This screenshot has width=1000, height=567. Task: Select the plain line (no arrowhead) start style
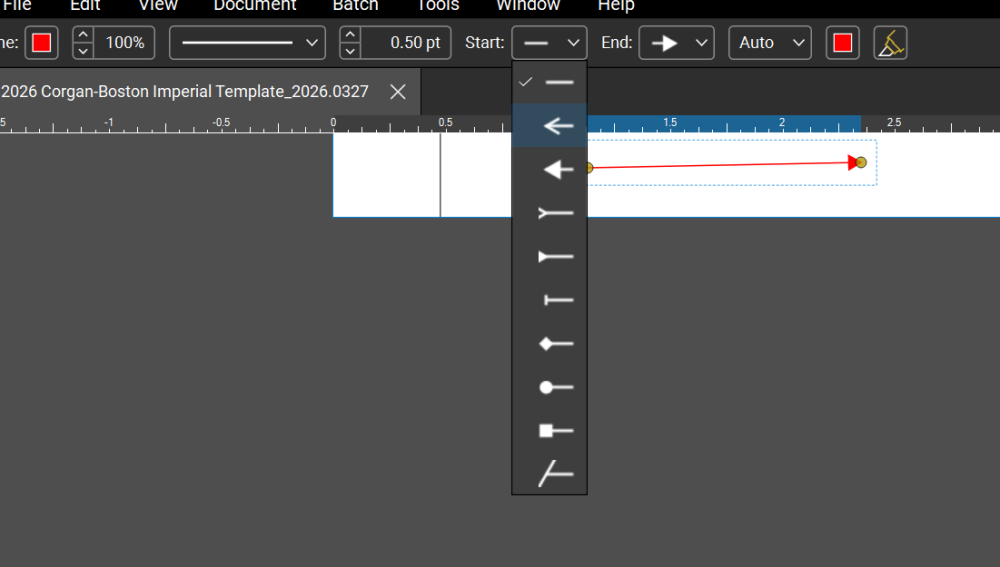pos(549,82)
